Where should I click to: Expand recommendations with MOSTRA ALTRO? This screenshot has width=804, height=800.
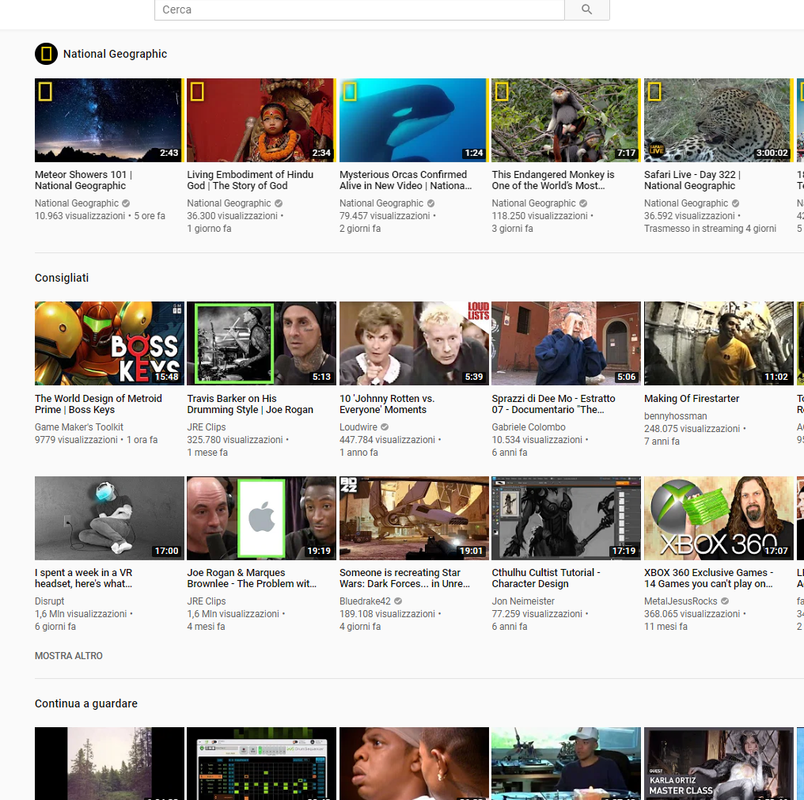pyautogui.click(x=69, y=656)
